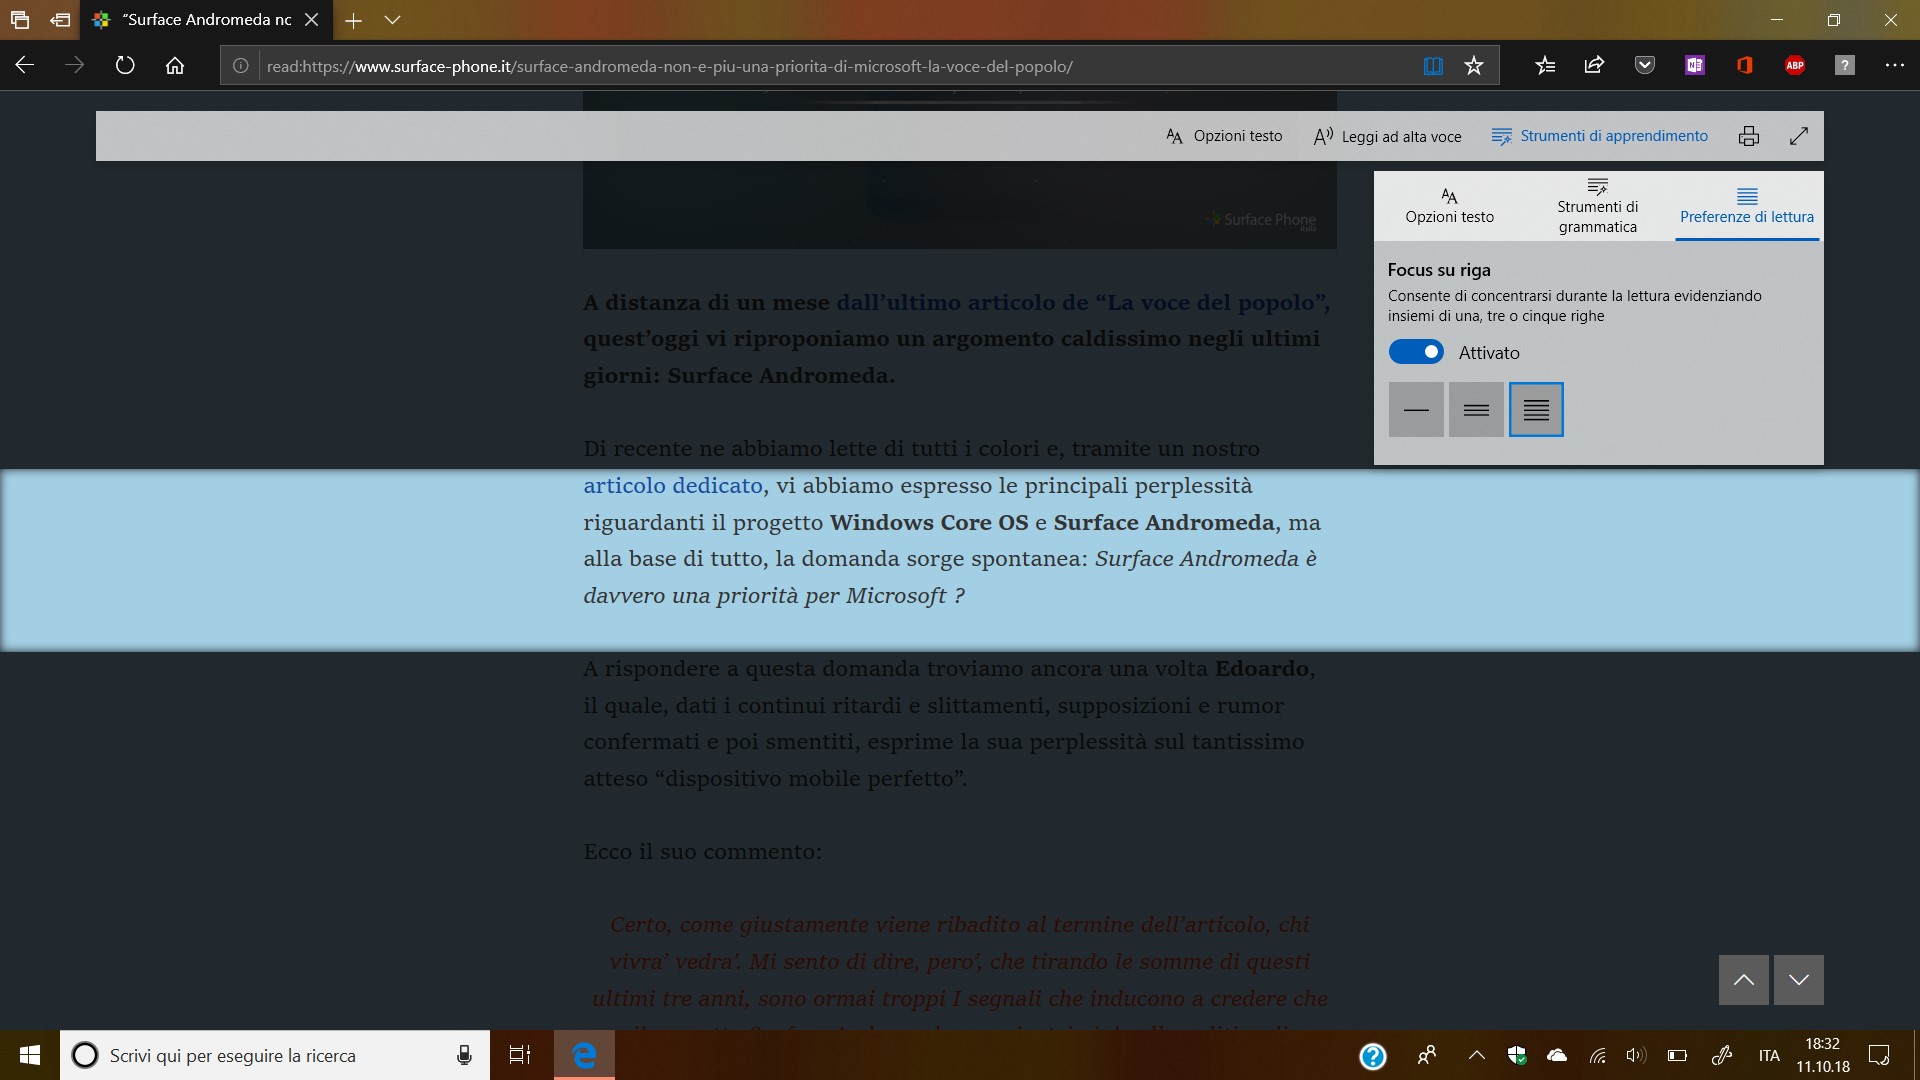Screen dimensions: 1920x1080
Task: Print the reading view article
Action: (1749, 136)
